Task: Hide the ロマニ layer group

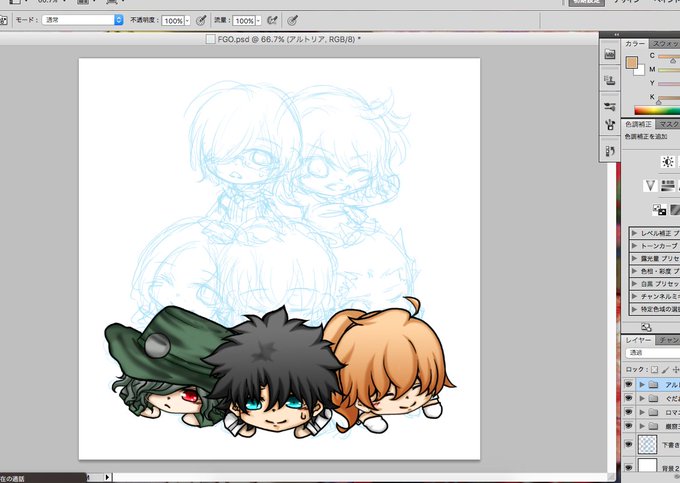Action: [x=628, y=412]
